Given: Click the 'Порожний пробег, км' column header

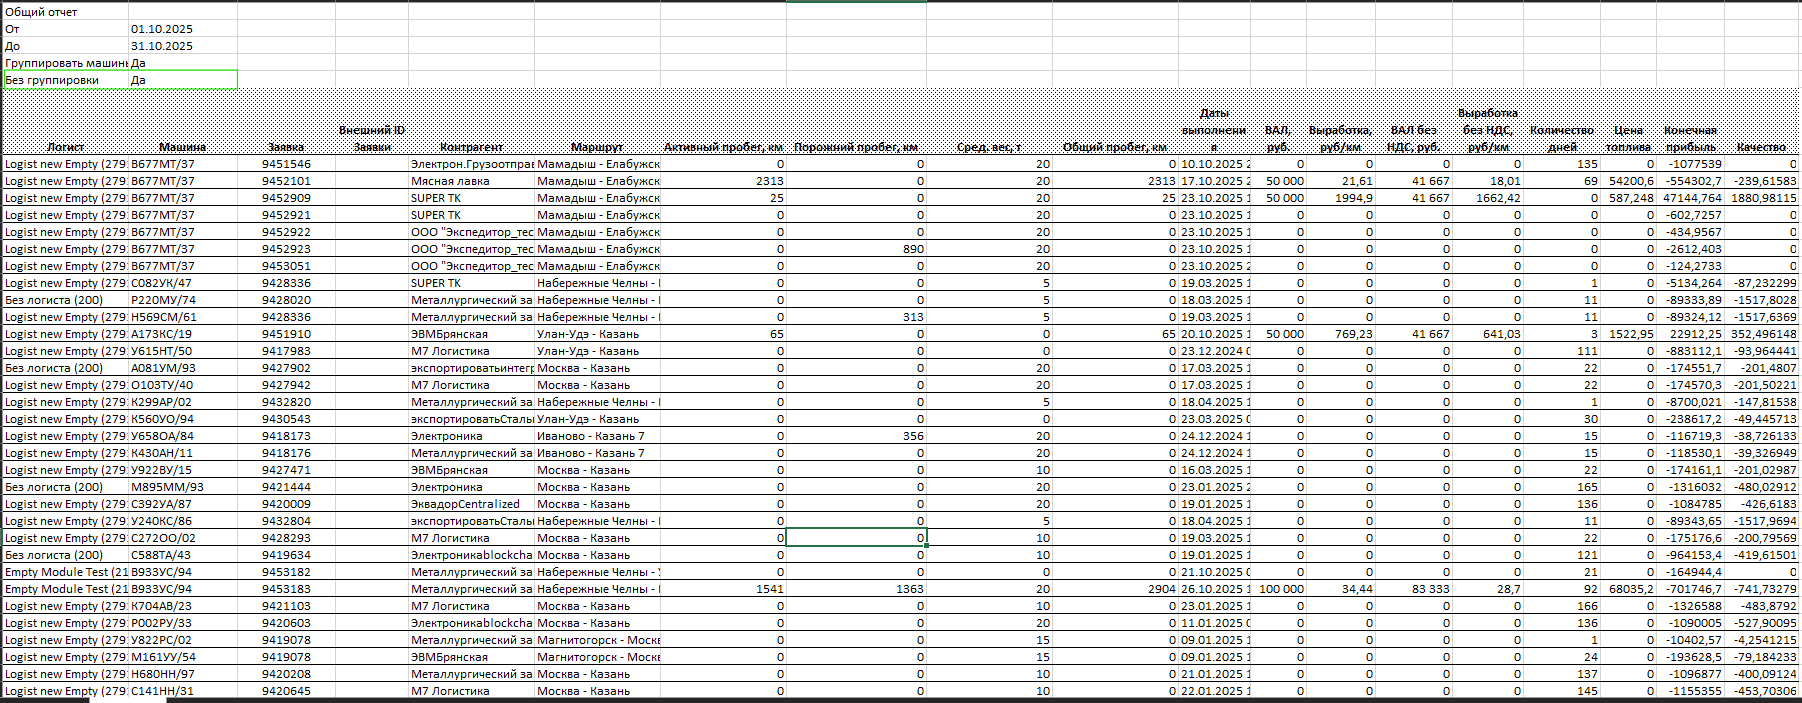Looking at the screenshot, I should [x=856, y=147].
